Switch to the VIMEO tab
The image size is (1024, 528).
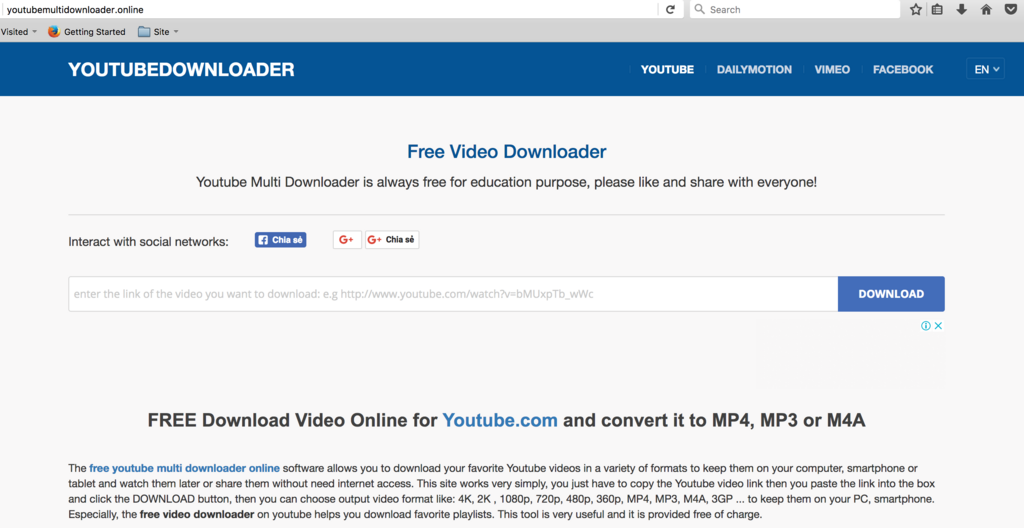coord(832,69)
